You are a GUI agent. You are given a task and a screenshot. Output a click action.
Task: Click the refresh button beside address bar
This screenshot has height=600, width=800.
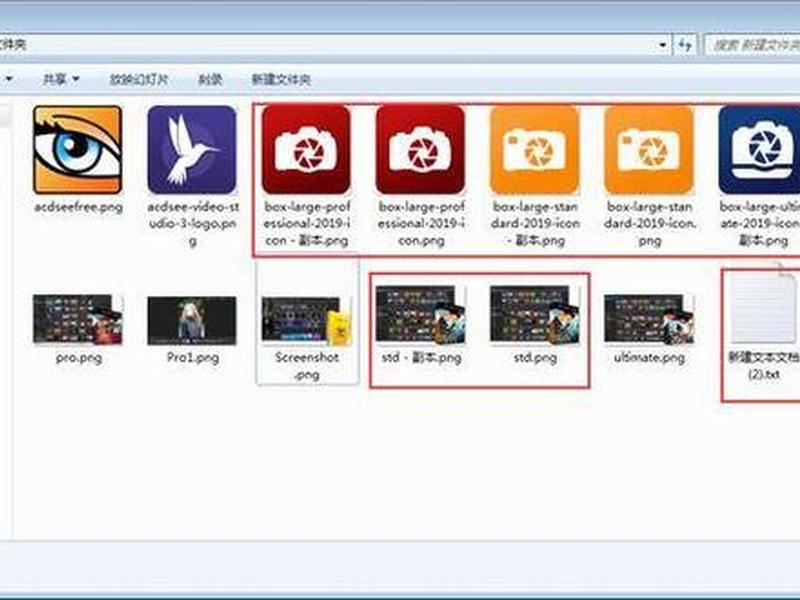pos(685,45)
